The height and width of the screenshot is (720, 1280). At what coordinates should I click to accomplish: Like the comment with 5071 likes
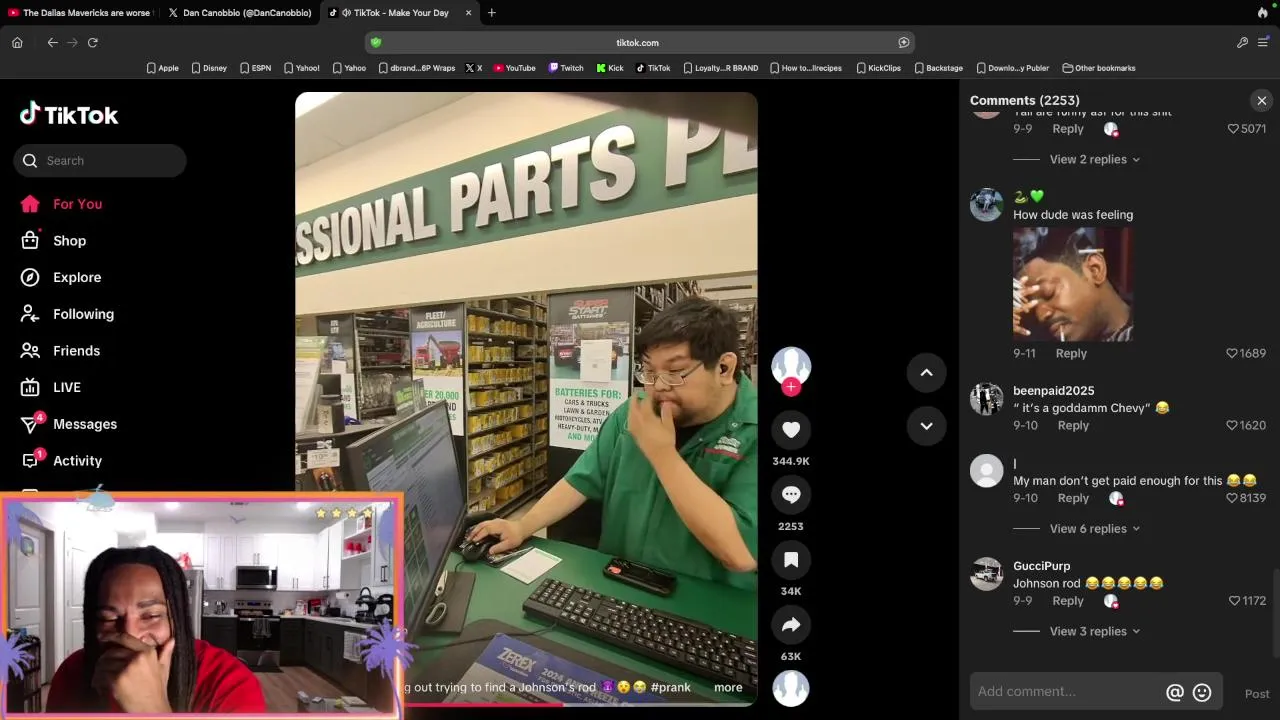click(x=1233, y=129)
